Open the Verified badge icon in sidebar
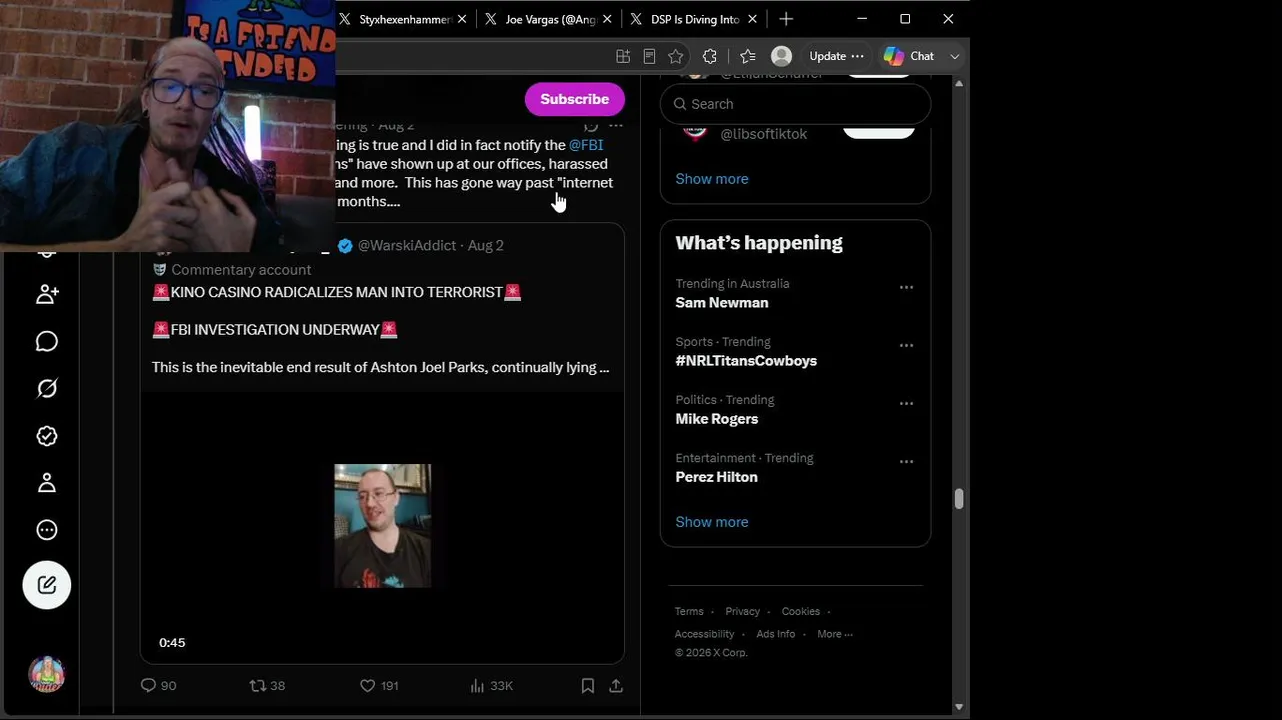This screenshot has height=720, width=1282. click(x=47, y=436)
